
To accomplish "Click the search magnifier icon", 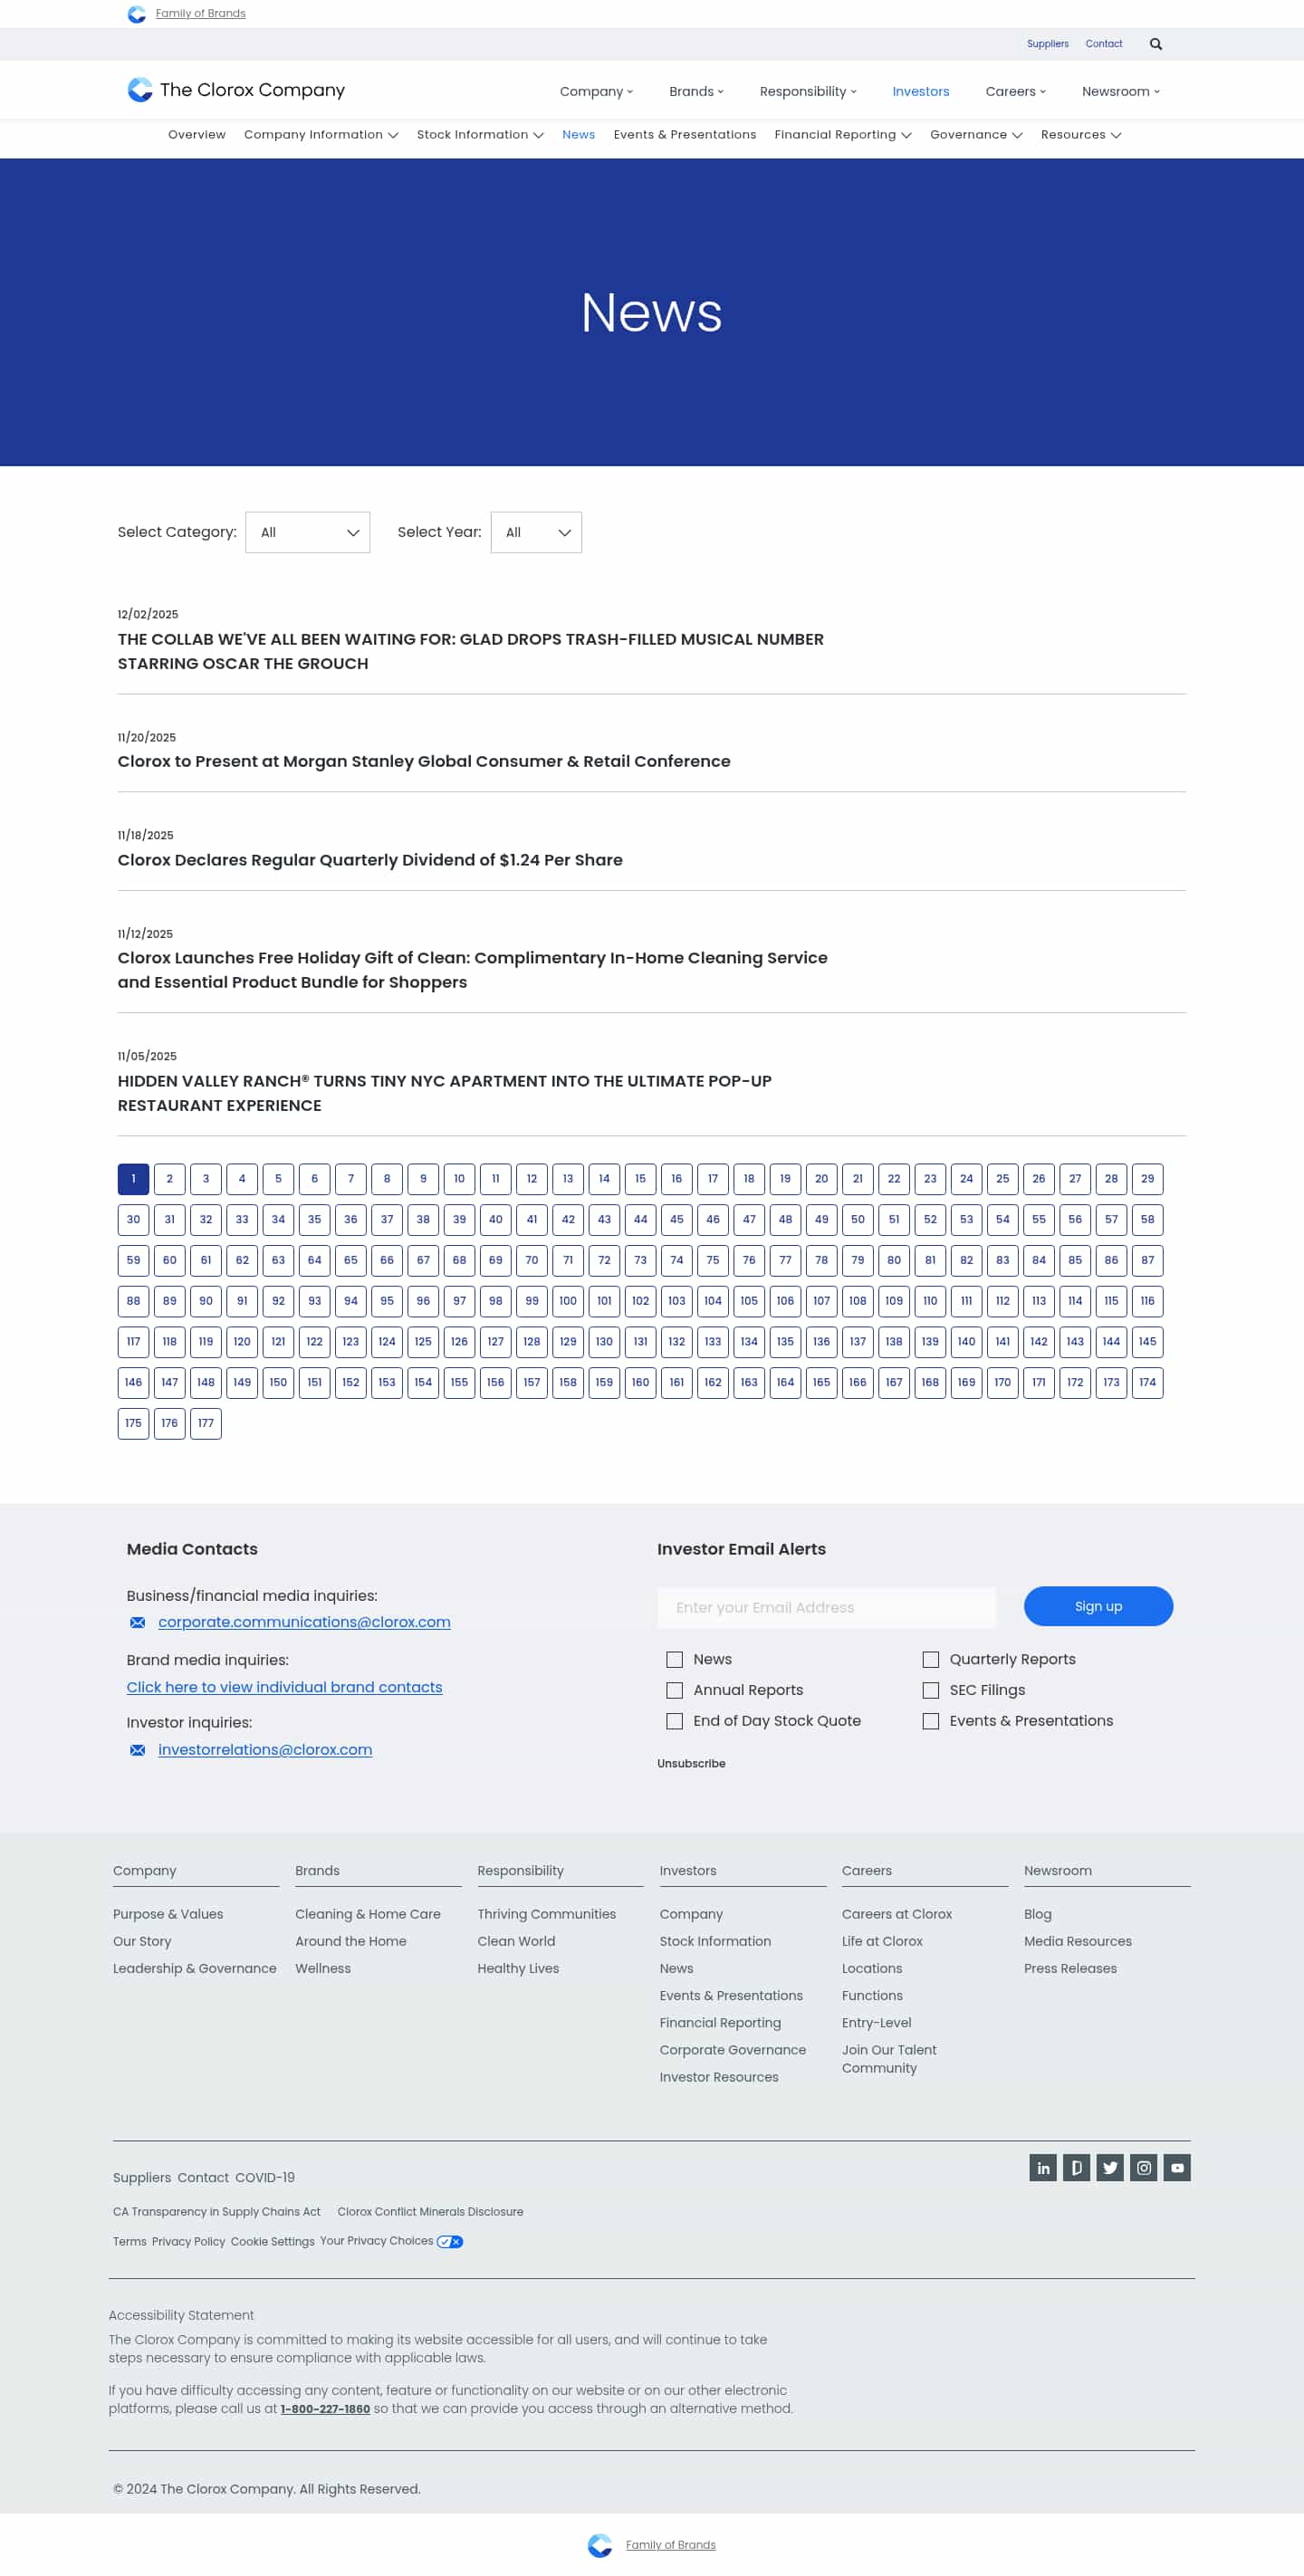I will pyautogui.click(x=1155, y=44).
